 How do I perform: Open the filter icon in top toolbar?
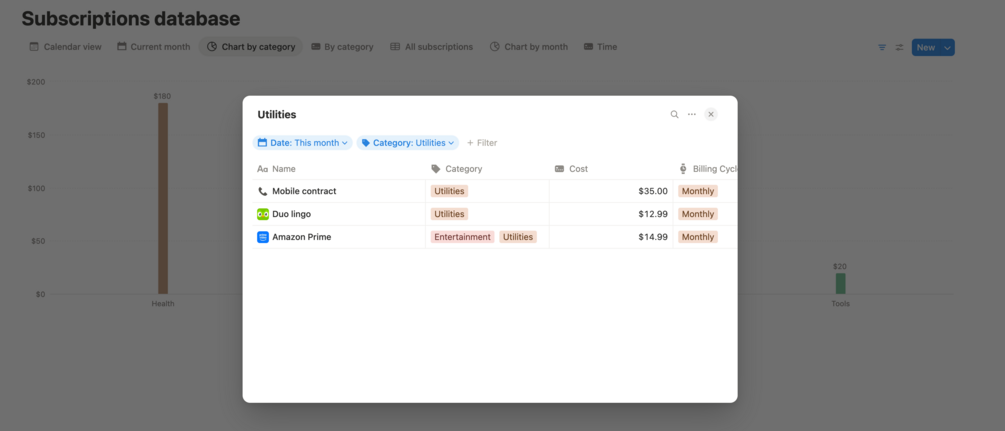[883, 47]
